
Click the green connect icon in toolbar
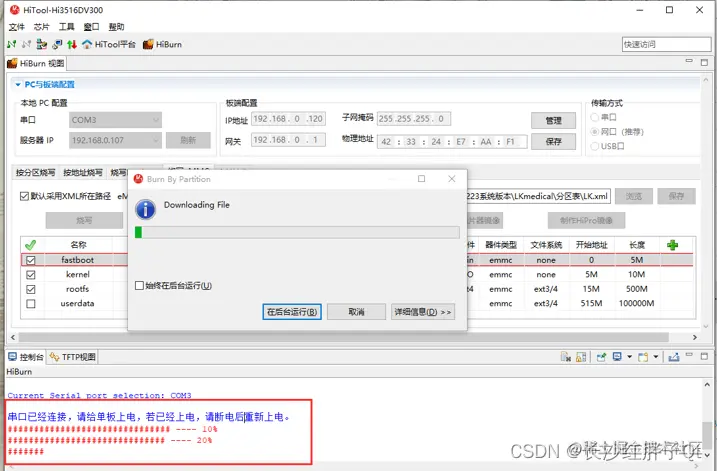pyautogui.click(x=12, y=44)
